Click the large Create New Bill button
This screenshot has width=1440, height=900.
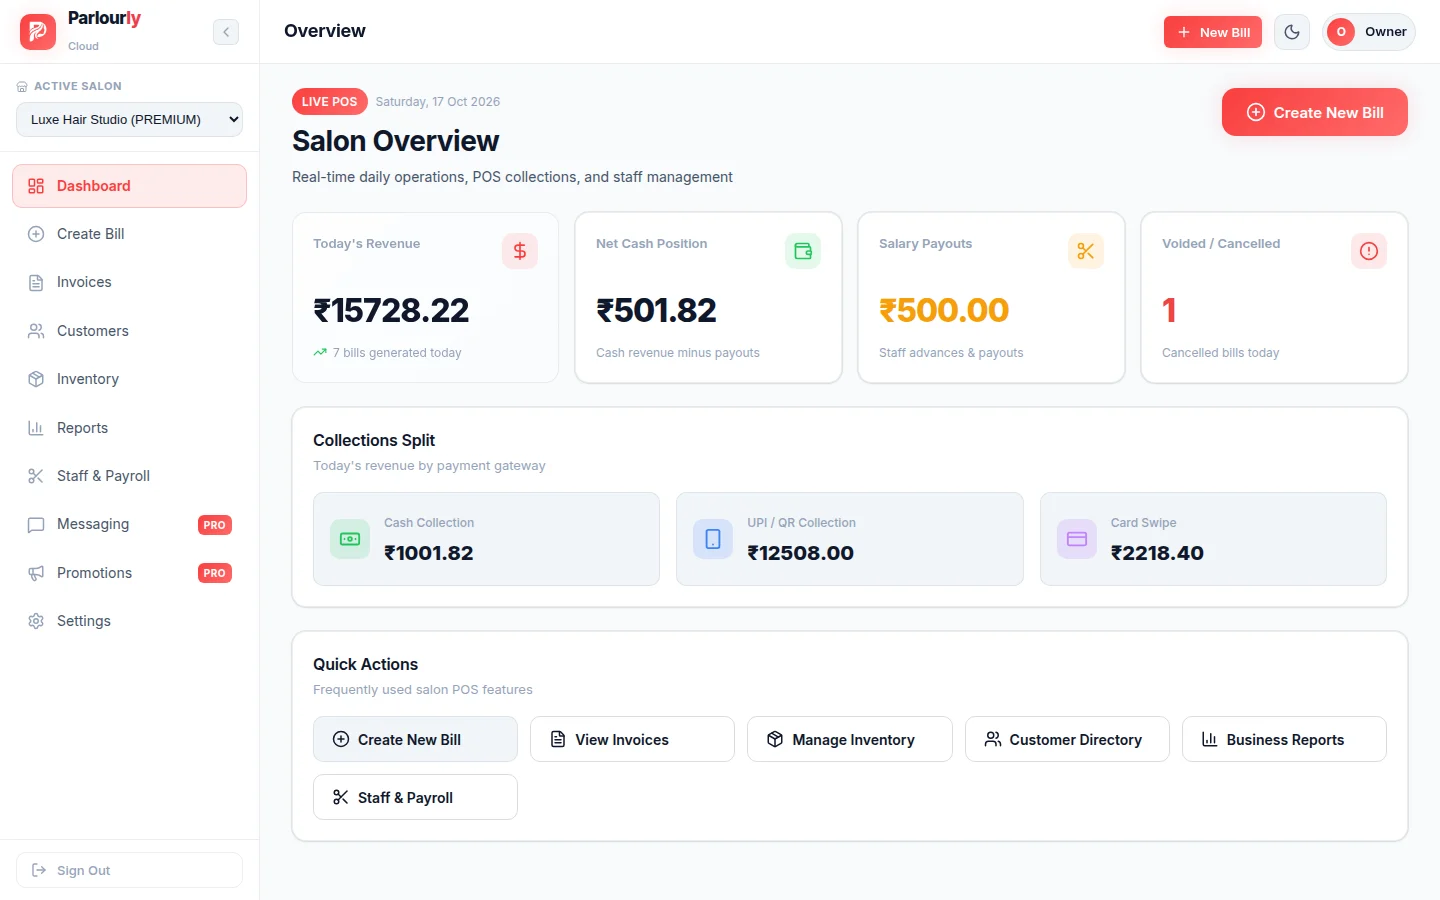pyautogui.click(x=1315, y=112)
